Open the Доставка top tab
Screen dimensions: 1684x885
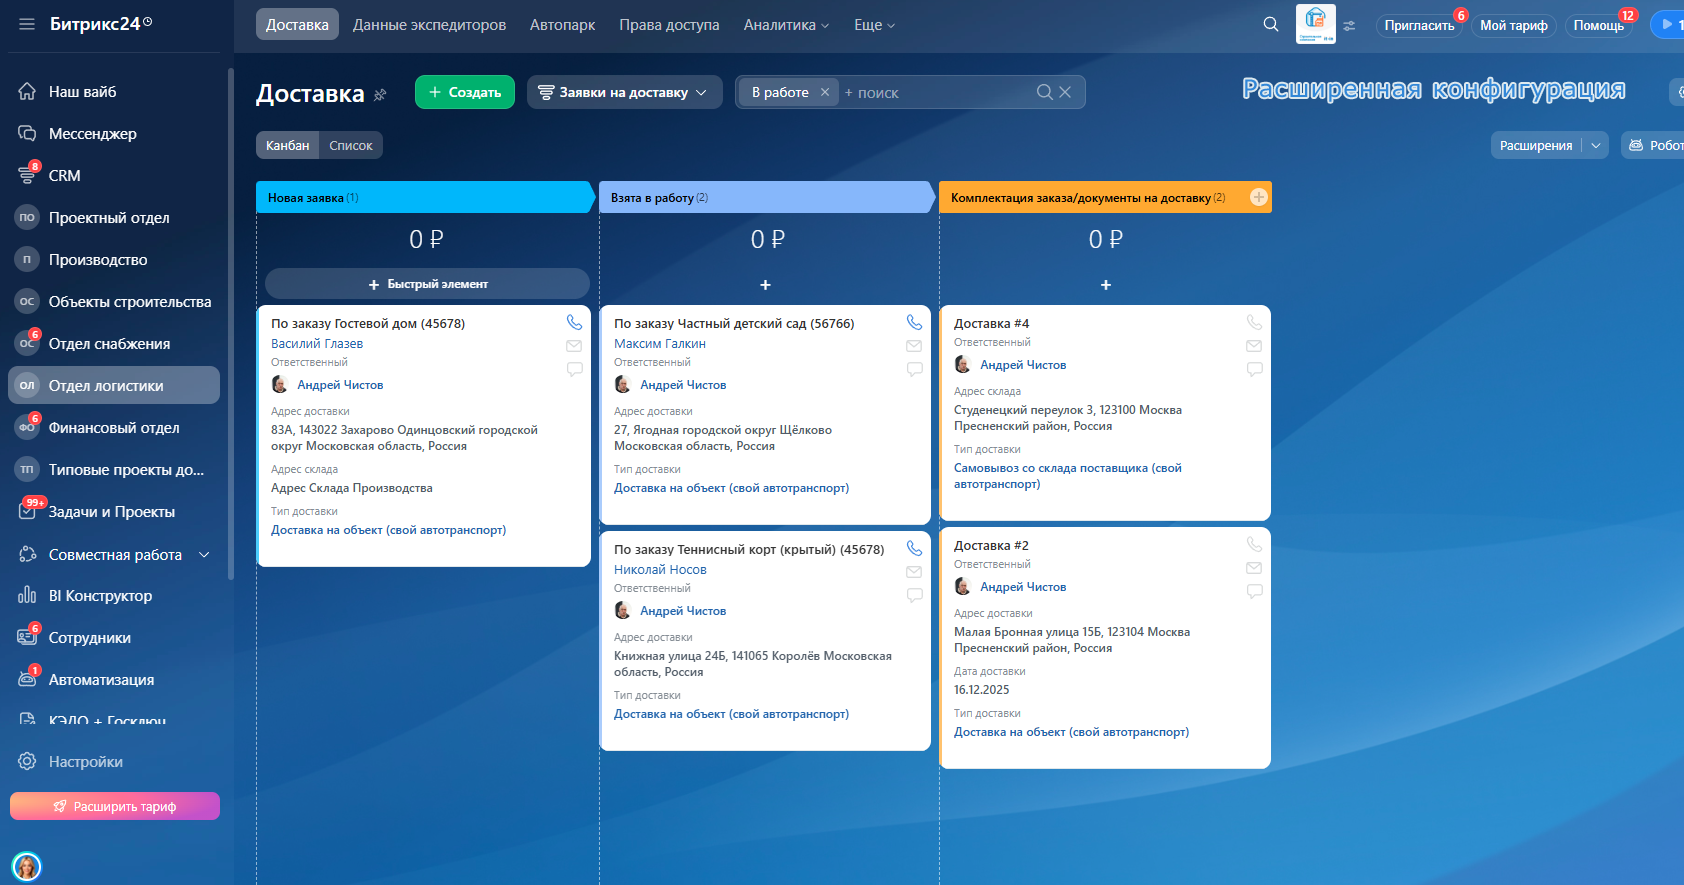point(297,25)
